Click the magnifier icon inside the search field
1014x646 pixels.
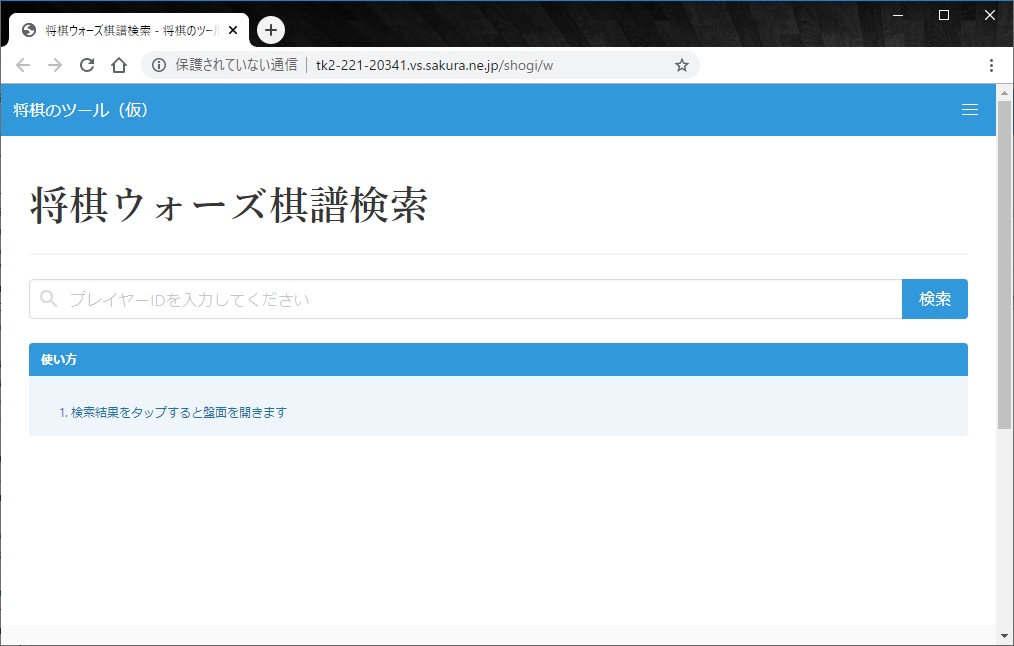(x=49, y=298)
